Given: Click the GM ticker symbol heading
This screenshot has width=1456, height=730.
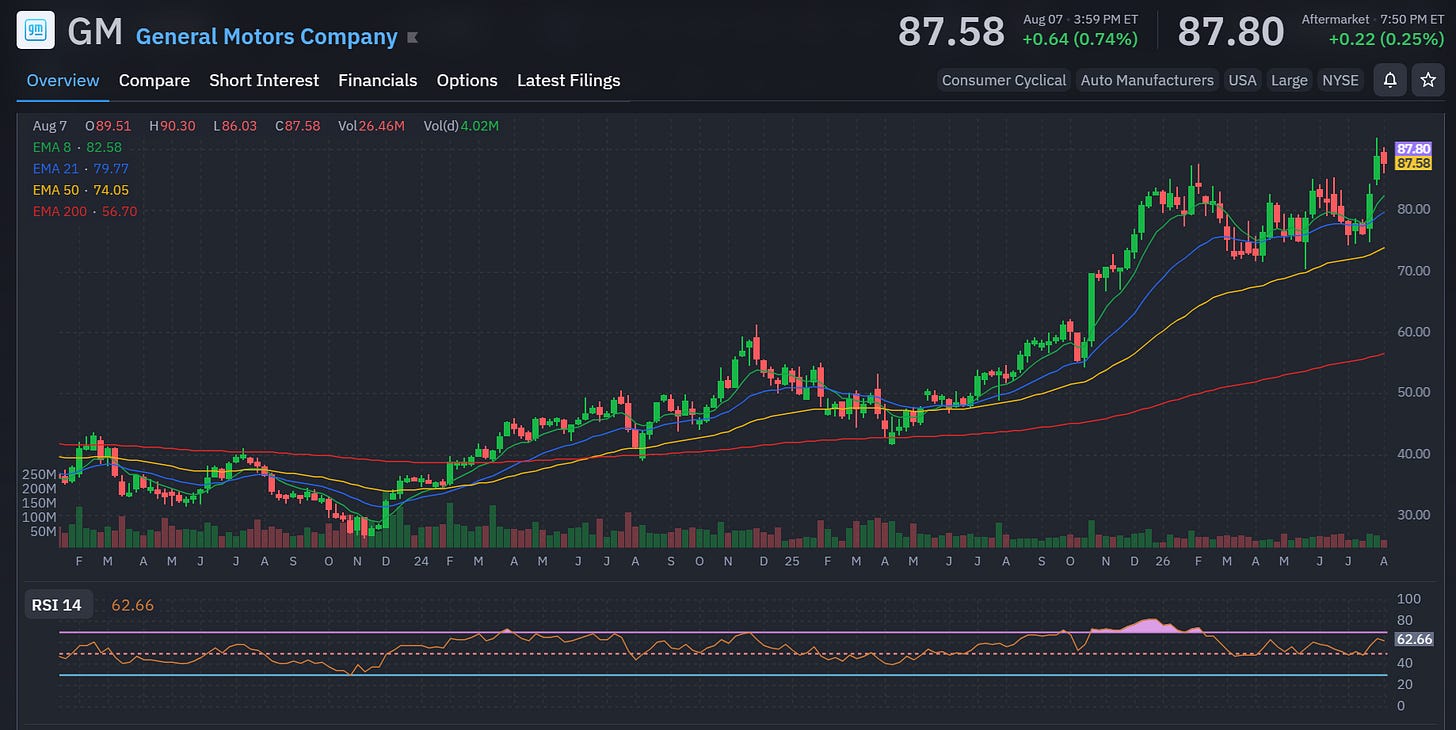Looking at the screenshot, I should click(x=95, y=32).
